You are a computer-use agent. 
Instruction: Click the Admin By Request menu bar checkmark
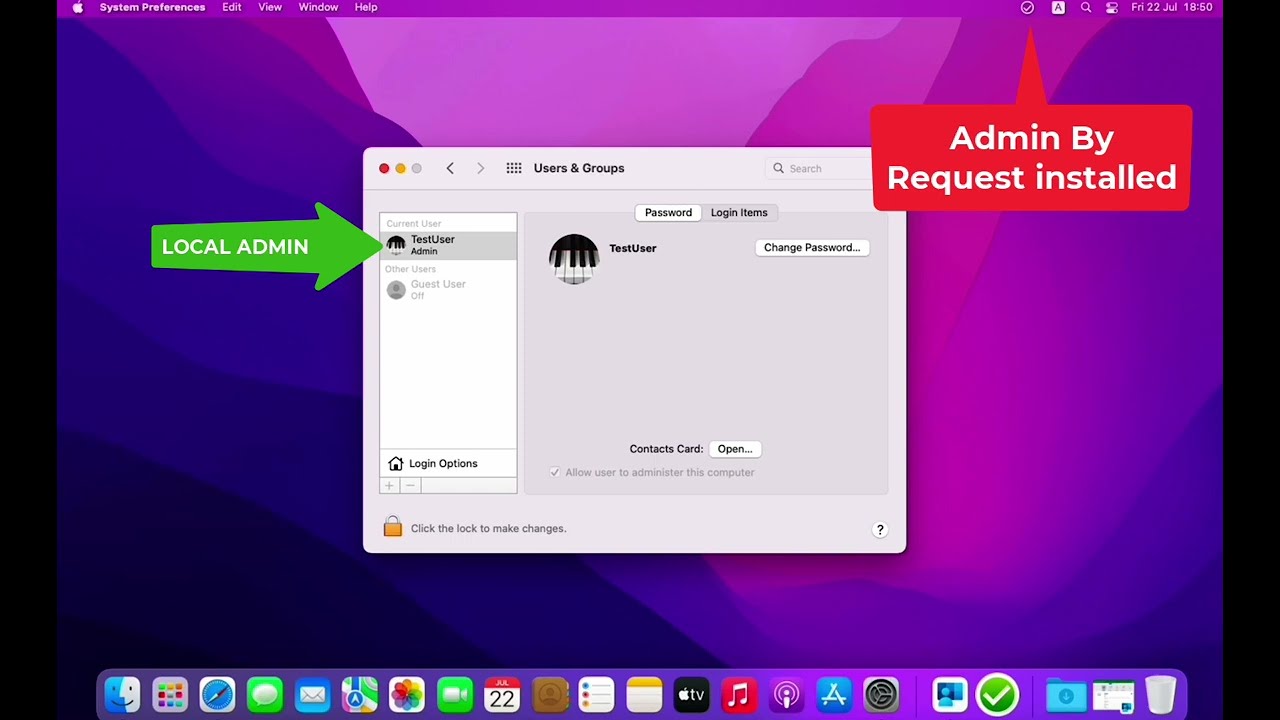click(x=1027, y=7)
